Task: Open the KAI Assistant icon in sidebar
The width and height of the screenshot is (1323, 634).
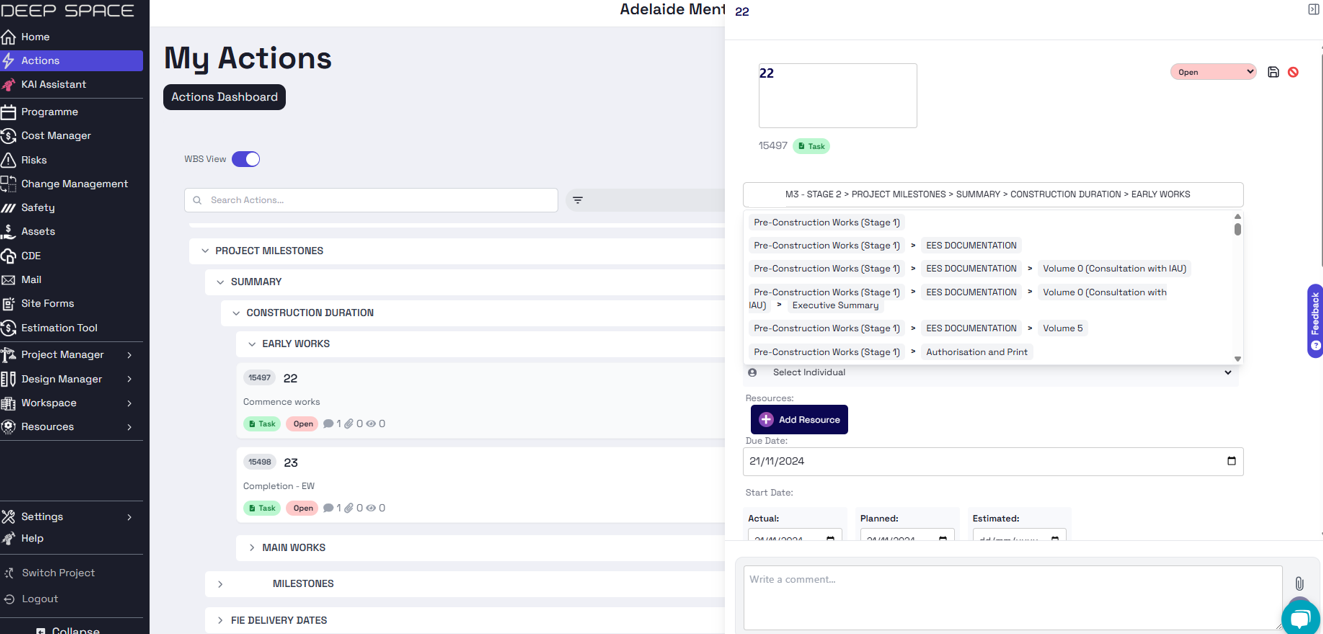Action: click(9, 85)
